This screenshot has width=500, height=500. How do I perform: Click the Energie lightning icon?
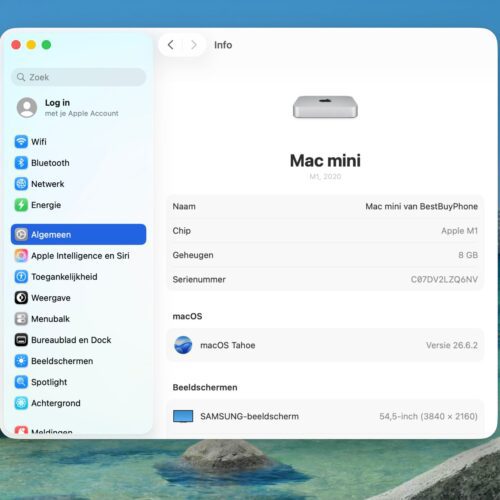[21, 205]
